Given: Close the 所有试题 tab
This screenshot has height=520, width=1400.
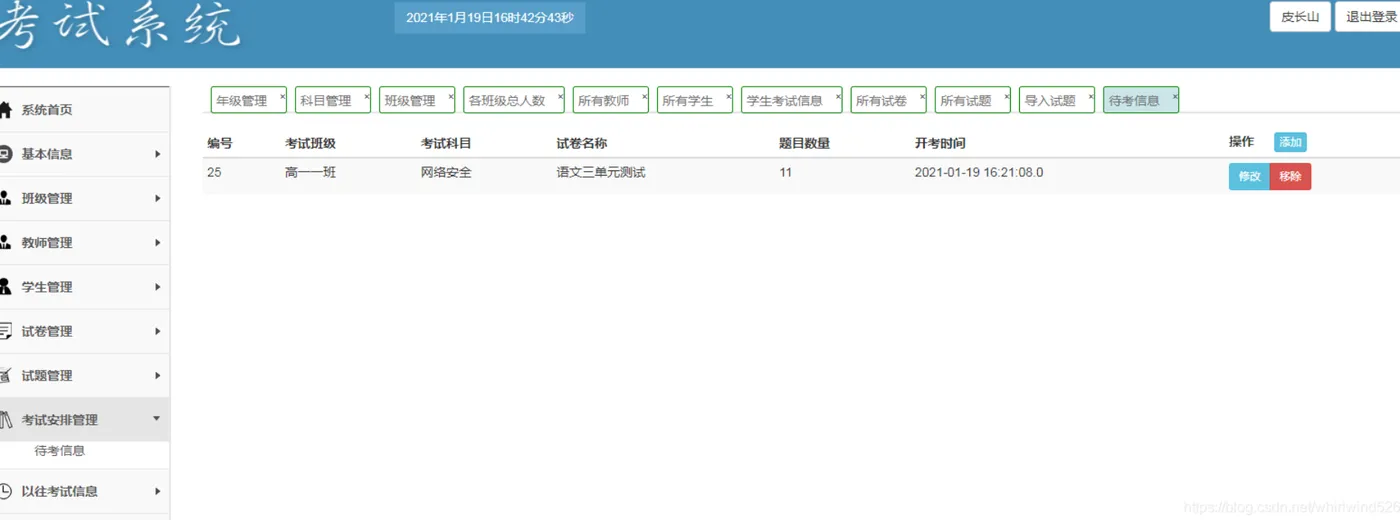Looking at the screenshot, I should pos(1007,96).
